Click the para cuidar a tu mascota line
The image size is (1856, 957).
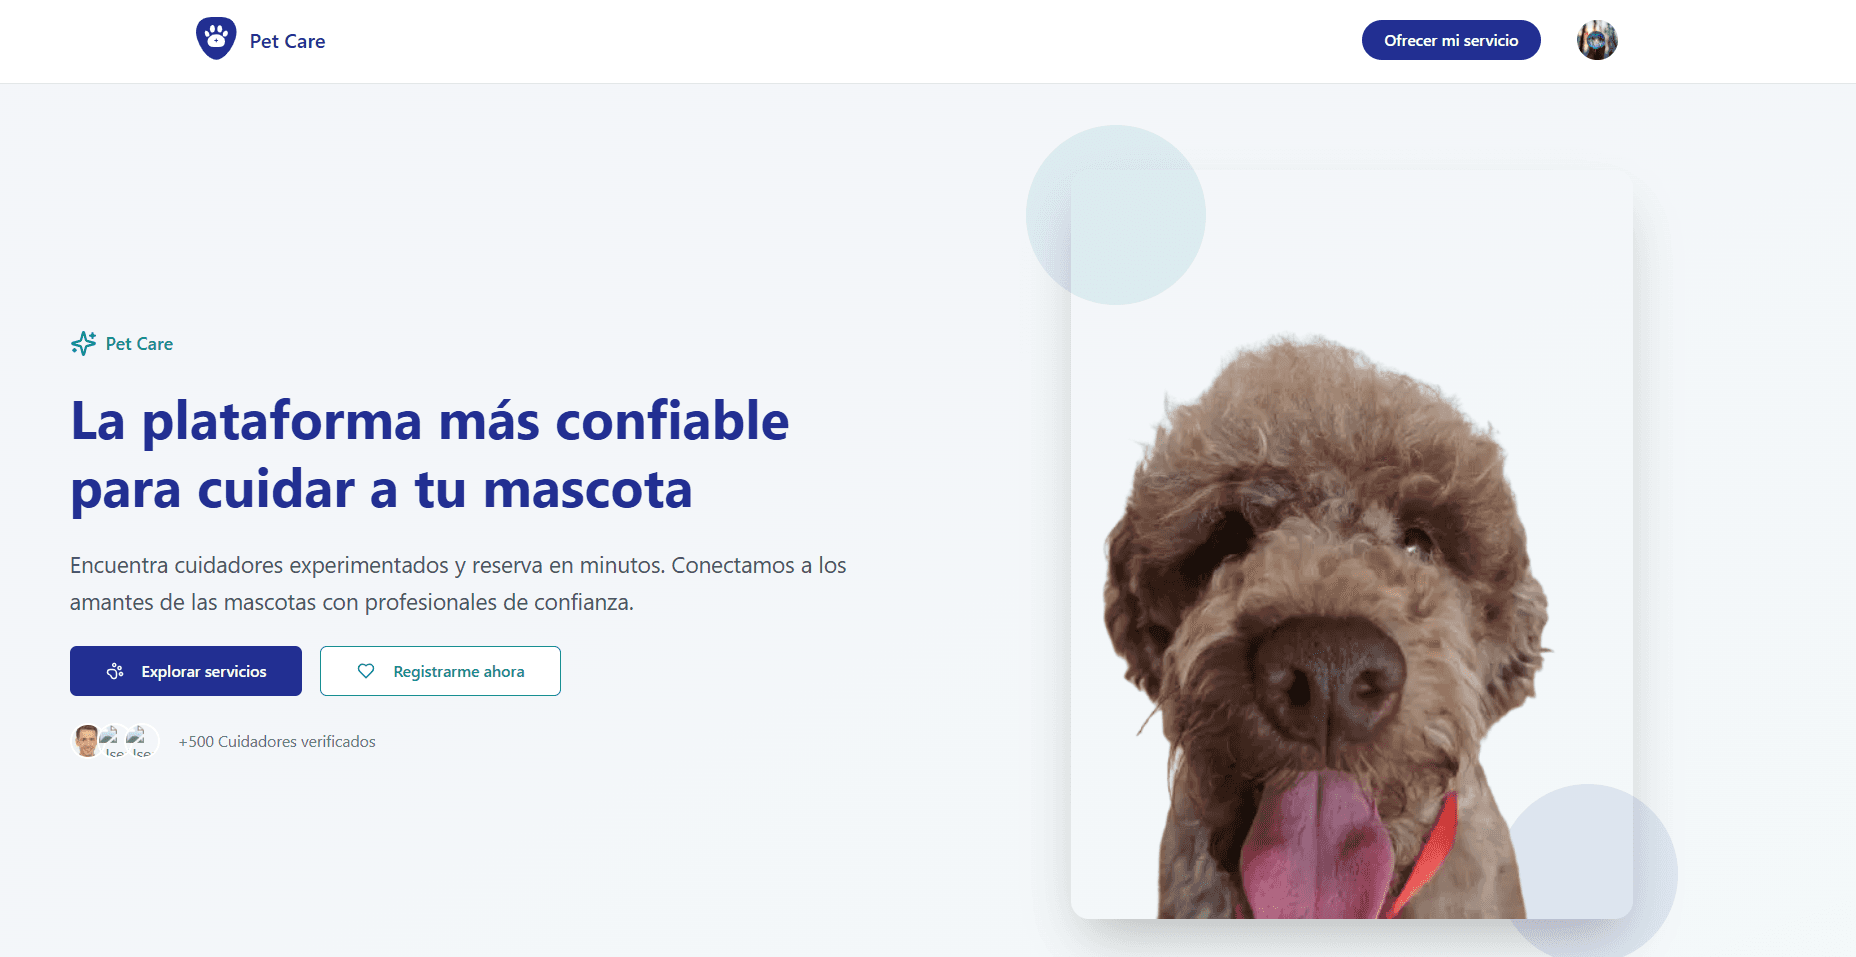[381, 489]
